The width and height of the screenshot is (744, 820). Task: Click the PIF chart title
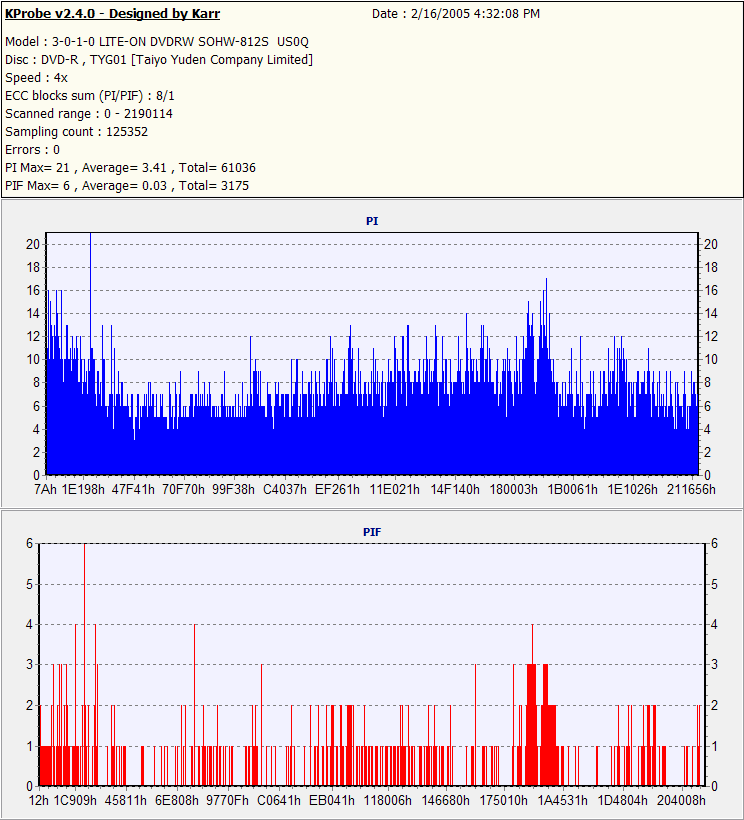click(372, 532)
